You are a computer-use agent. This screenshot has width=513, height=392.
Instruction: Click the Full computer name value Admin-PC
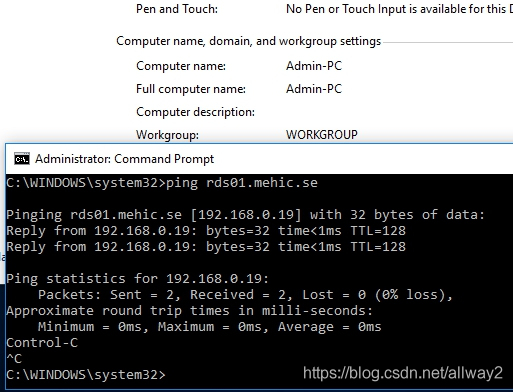tap(314, 89)
